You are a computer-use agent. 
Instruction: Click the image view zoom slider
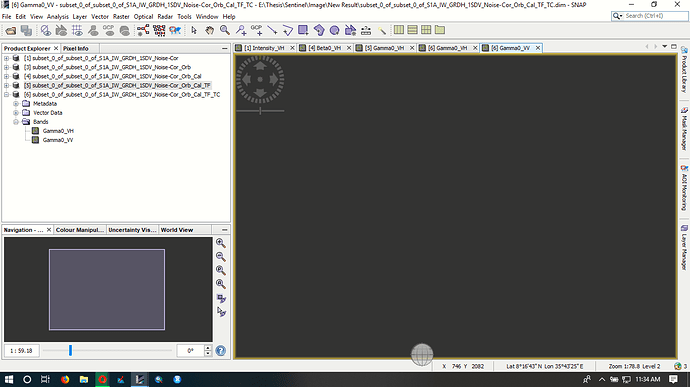(x=261, y=111)
